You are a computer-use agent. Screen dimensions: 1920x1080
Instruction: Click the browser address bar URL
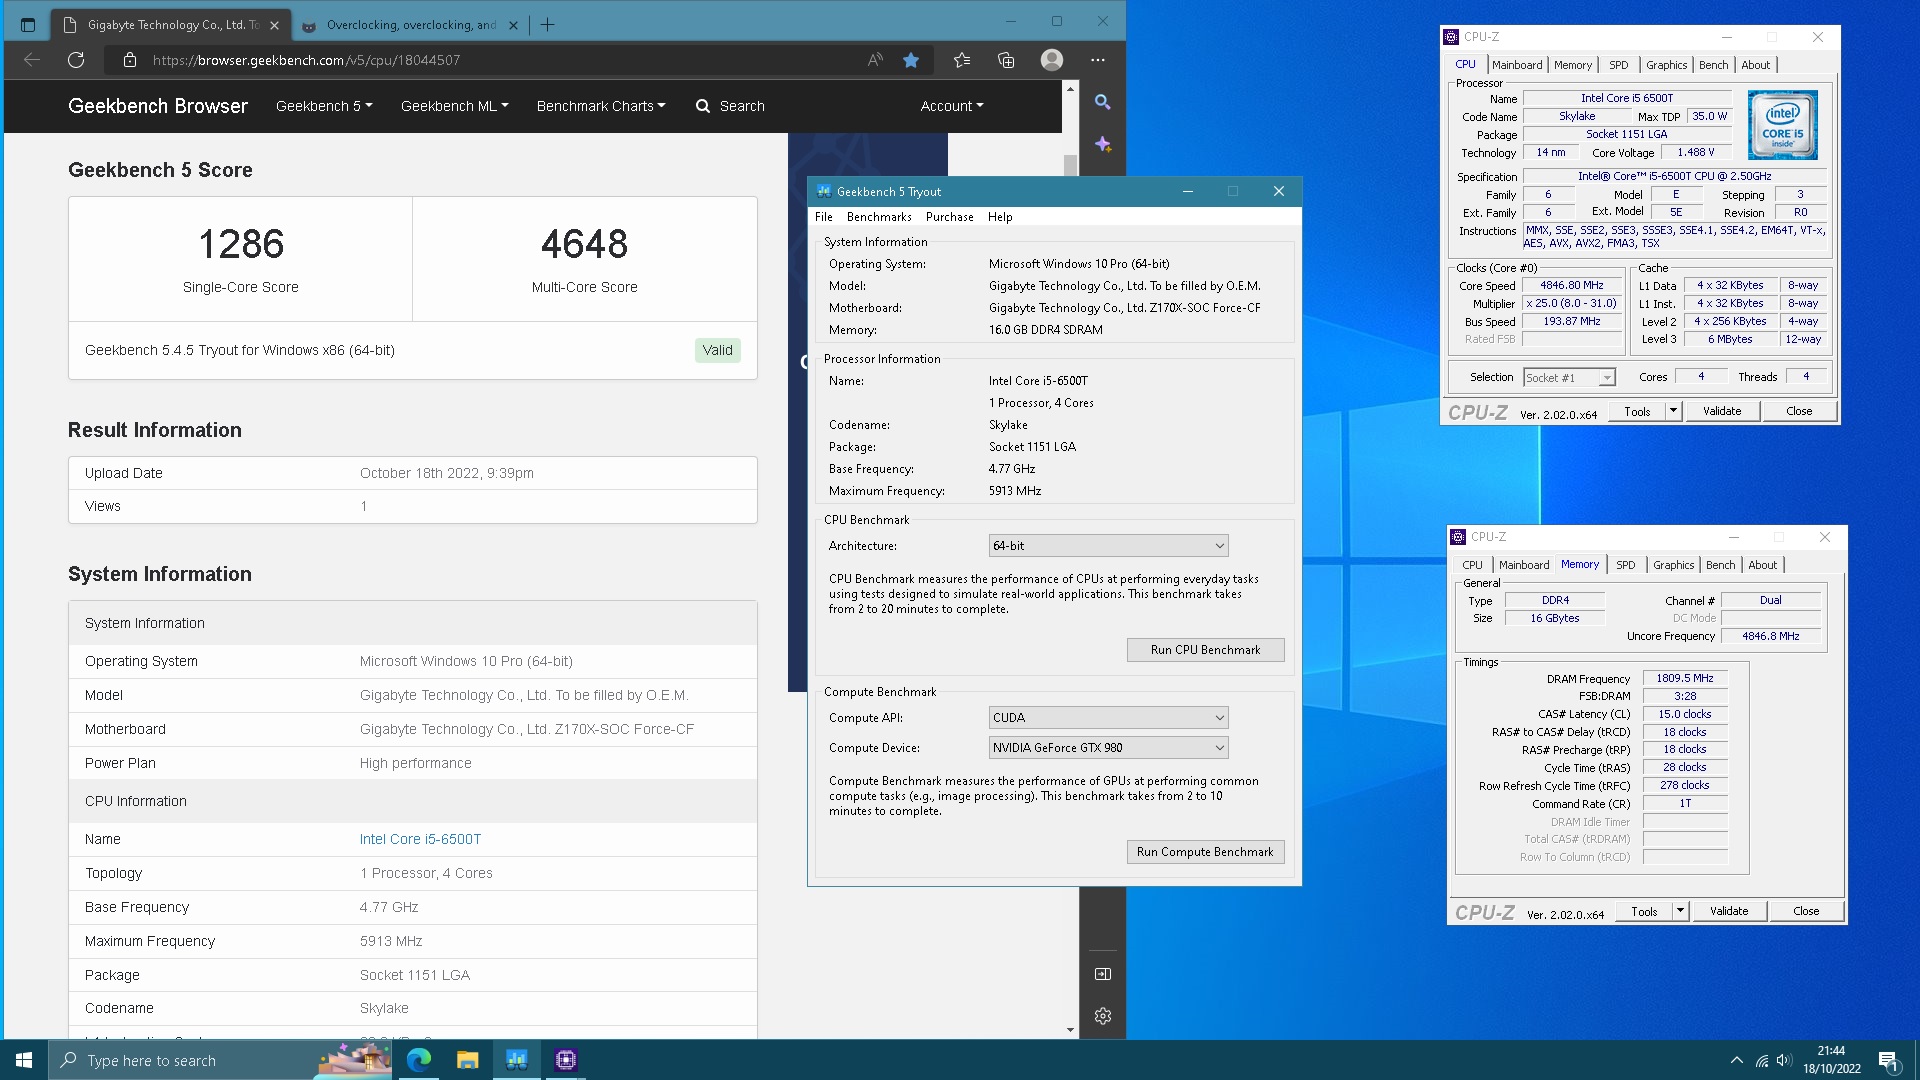tap(306, 60)
